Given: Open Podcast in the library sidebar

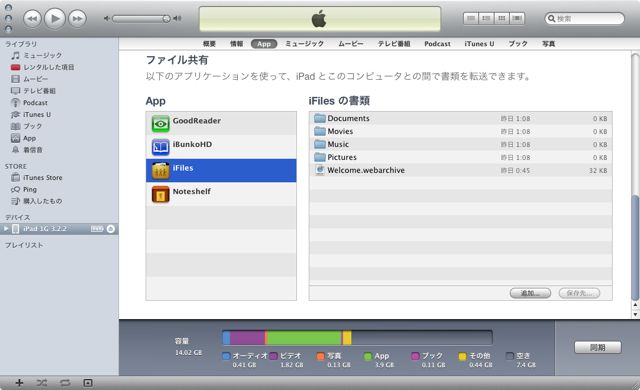Looking at the screenshot, I should (29, 102).
